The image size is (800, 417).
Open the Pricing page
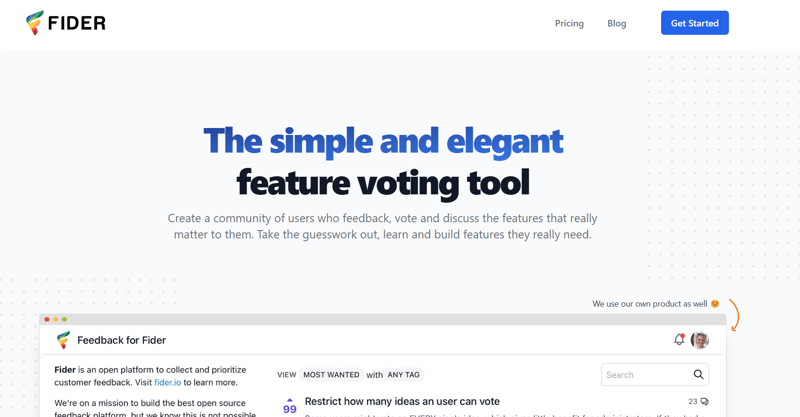click(569, 23)
